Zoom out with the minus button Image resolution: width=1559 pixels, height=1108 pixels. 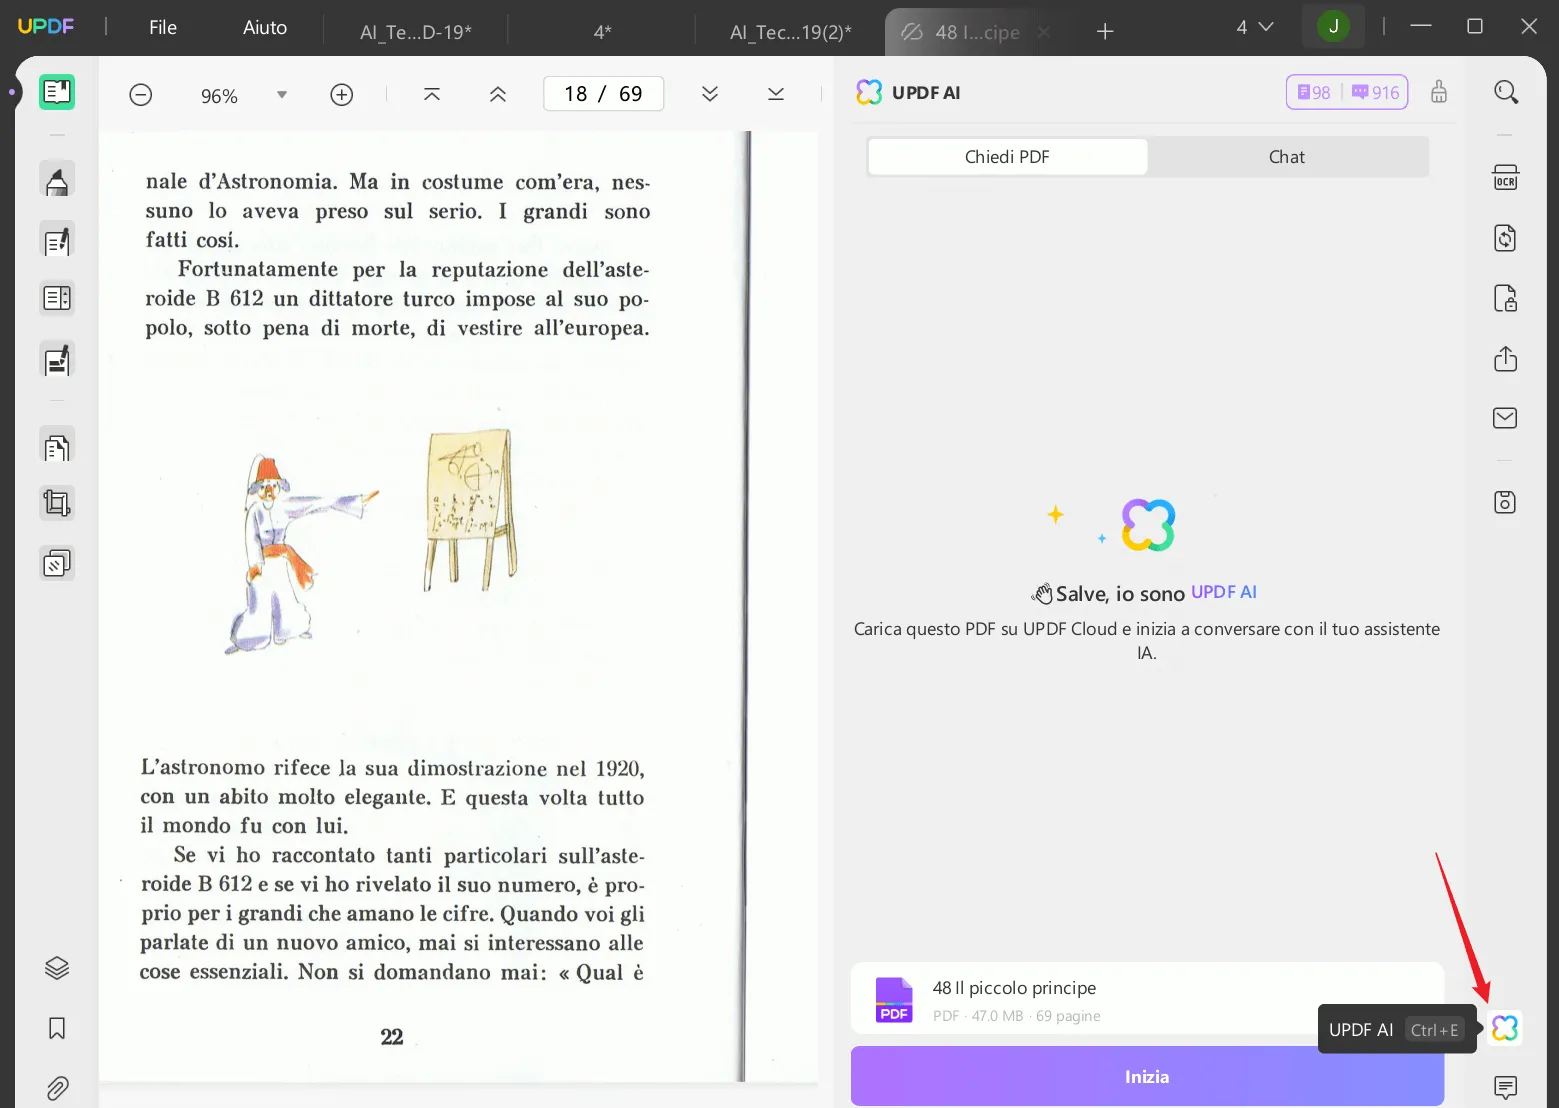point(141,95)
